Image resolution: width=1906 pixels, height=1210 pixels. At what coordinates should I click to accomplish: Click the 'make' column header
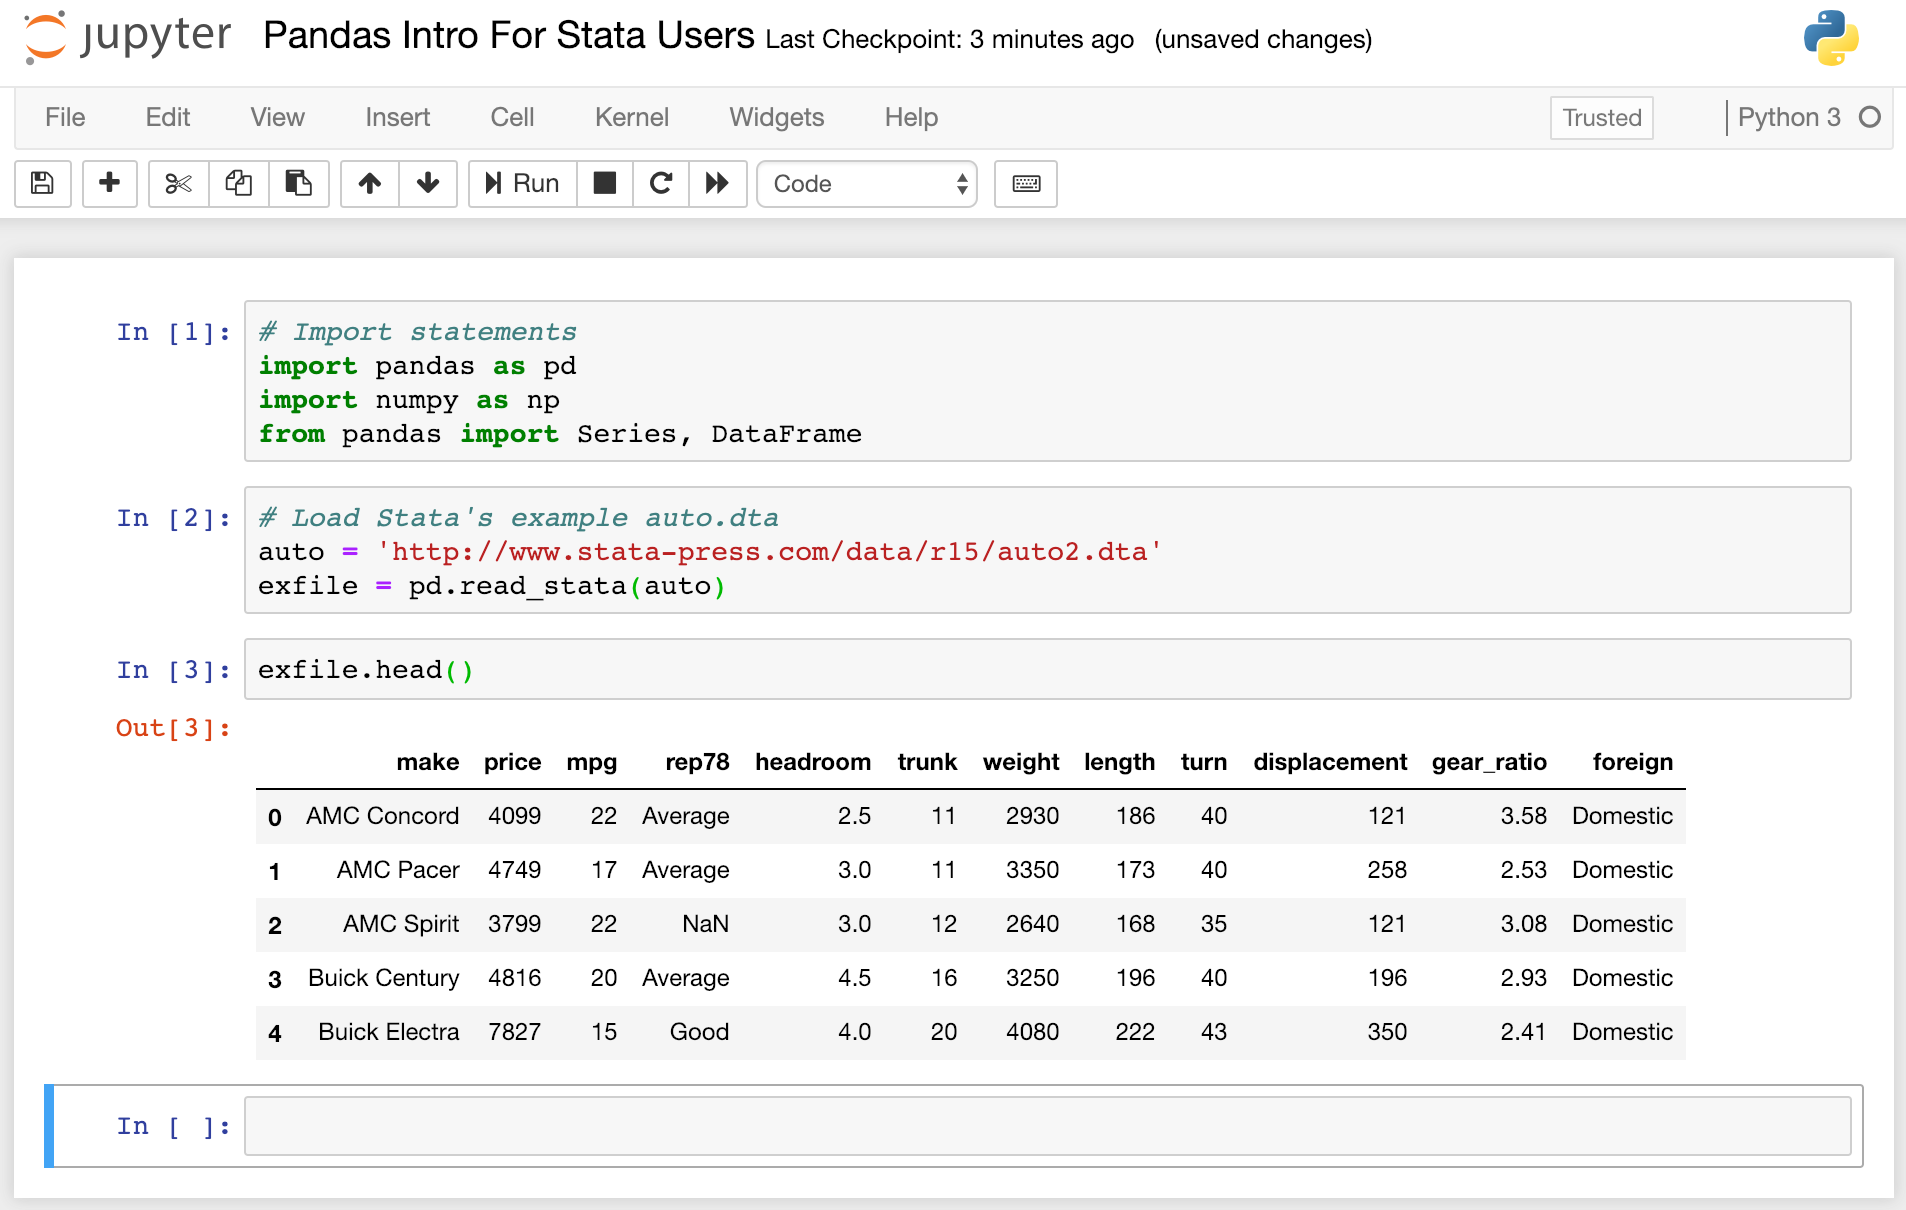click(x=428, y=762)
